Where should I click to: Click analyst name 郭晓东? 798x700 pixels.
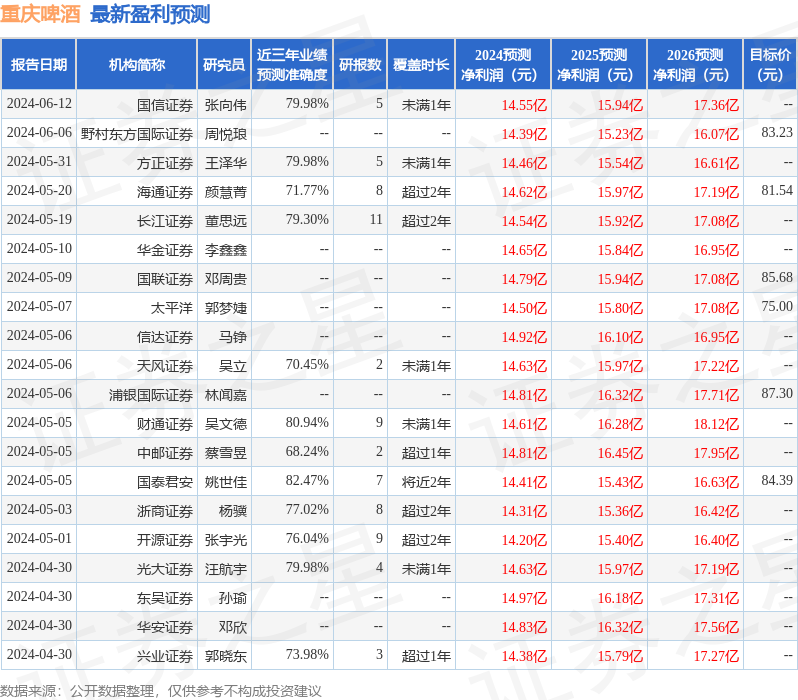(225, 657)
